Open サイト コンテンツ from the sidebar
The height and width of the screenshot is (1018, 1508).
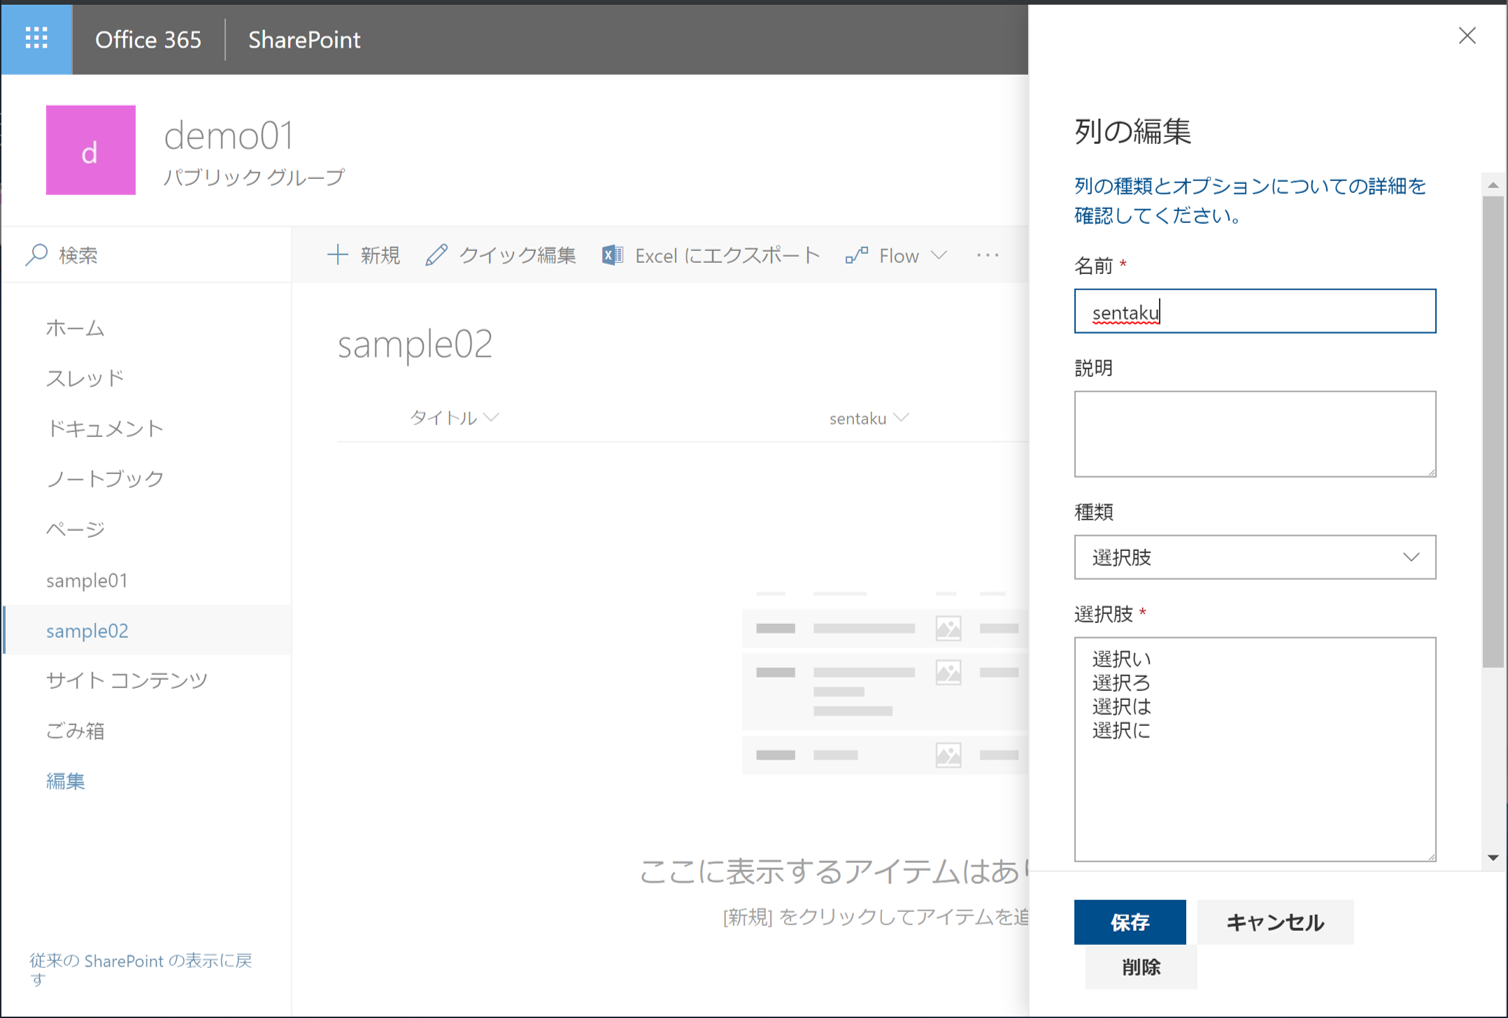[126, 680]
